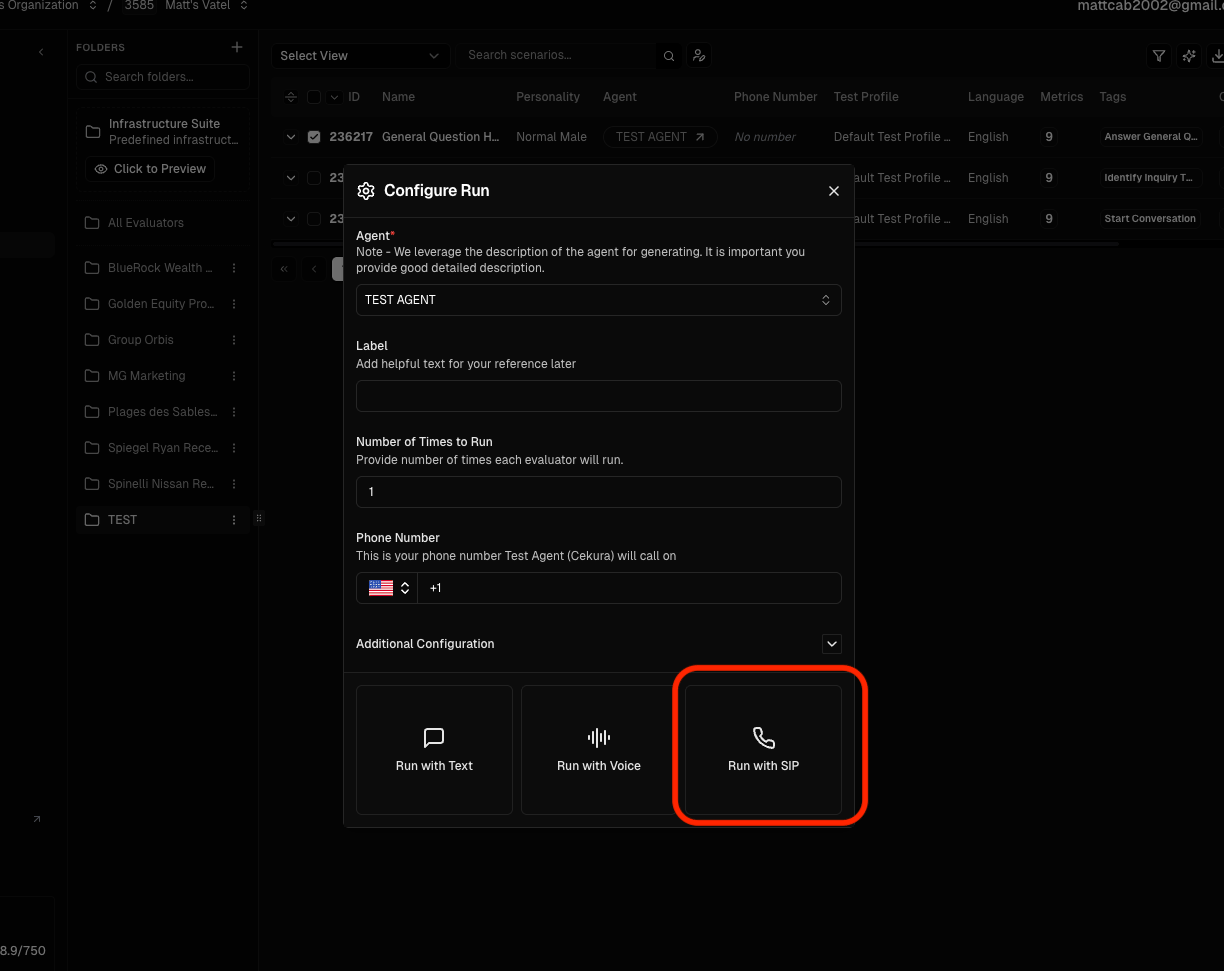Image resolution: width=1224 pixels, height=971 pixels.
Task: Click the add folder plus icon
Action: coord(237,47)
